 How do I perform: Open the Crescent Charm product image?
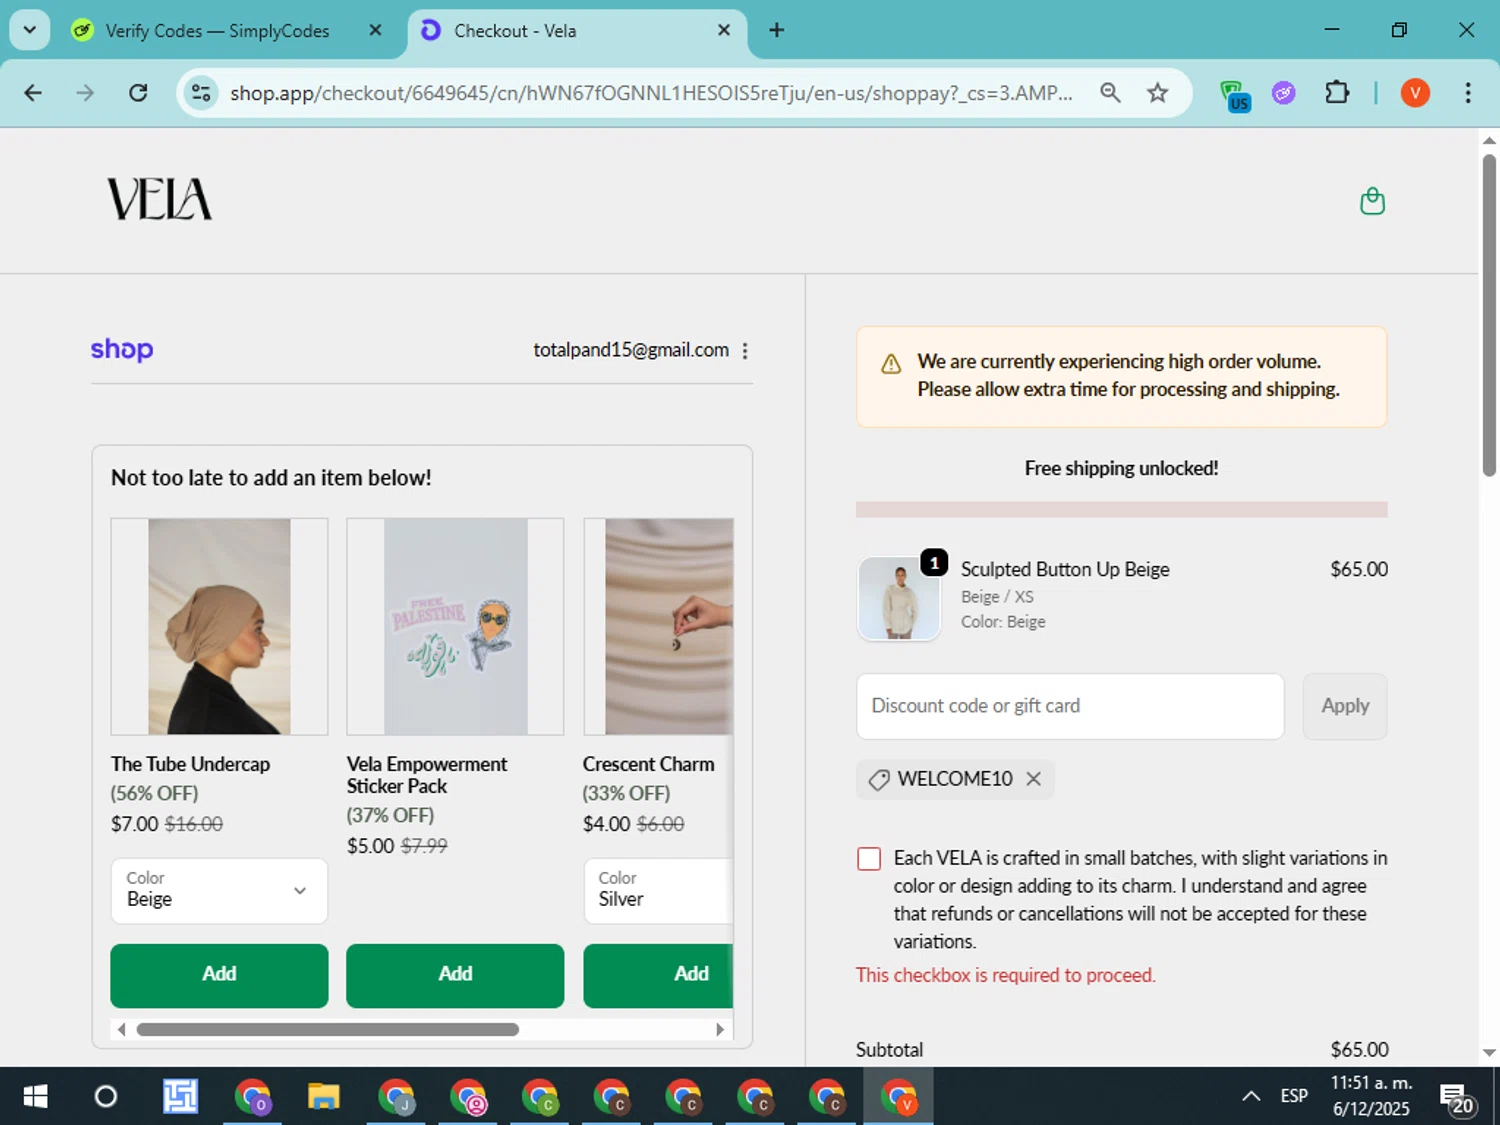tap(659, 627)
